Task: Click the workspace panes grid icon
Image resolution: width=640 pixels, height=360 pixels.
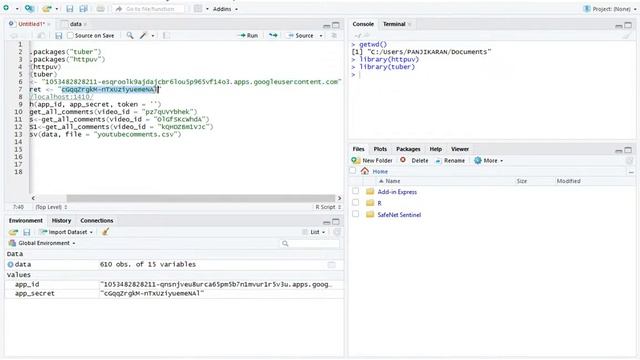Action: click(198, 9)
